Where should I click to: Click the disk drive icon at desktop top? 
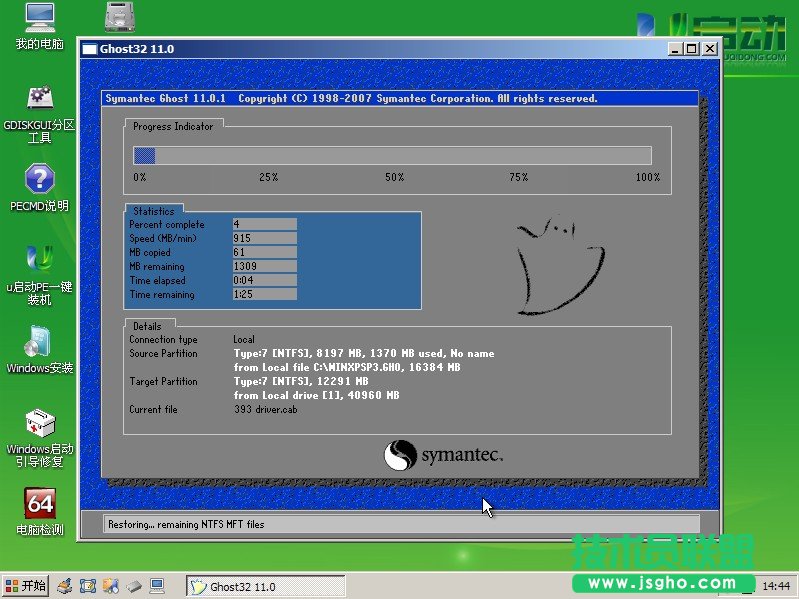point(120,16)
